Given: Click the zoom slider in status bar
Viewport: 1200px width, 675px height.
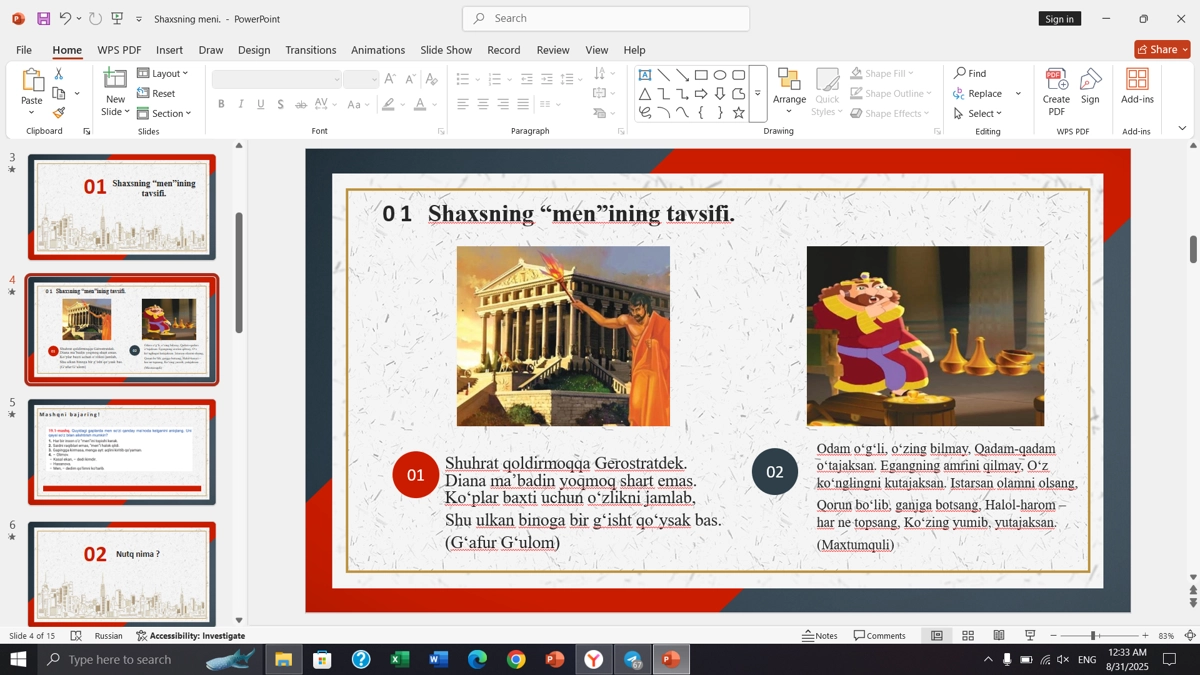Looking at the screenshot, I should (1095, 636).
